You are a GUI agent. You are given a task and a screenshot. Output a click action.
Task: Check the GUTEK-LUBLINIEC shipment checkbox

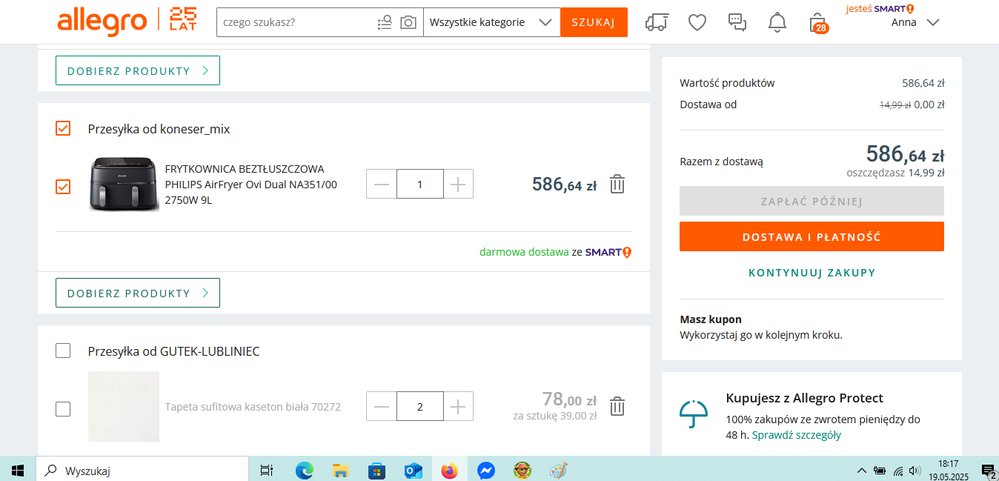point(63,350)
